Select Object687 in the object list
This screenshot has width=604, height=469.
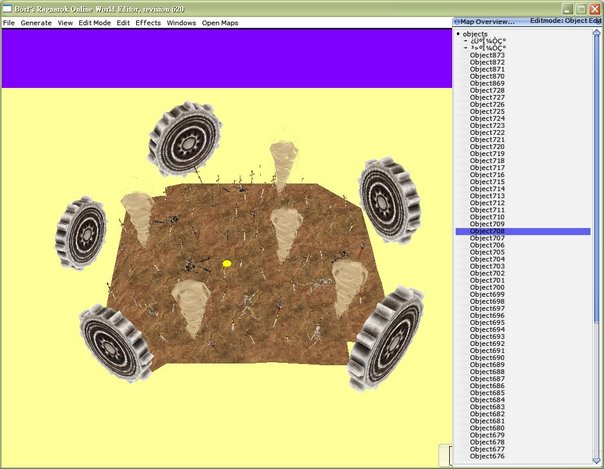pyautogui.click(x=487, y=379)
